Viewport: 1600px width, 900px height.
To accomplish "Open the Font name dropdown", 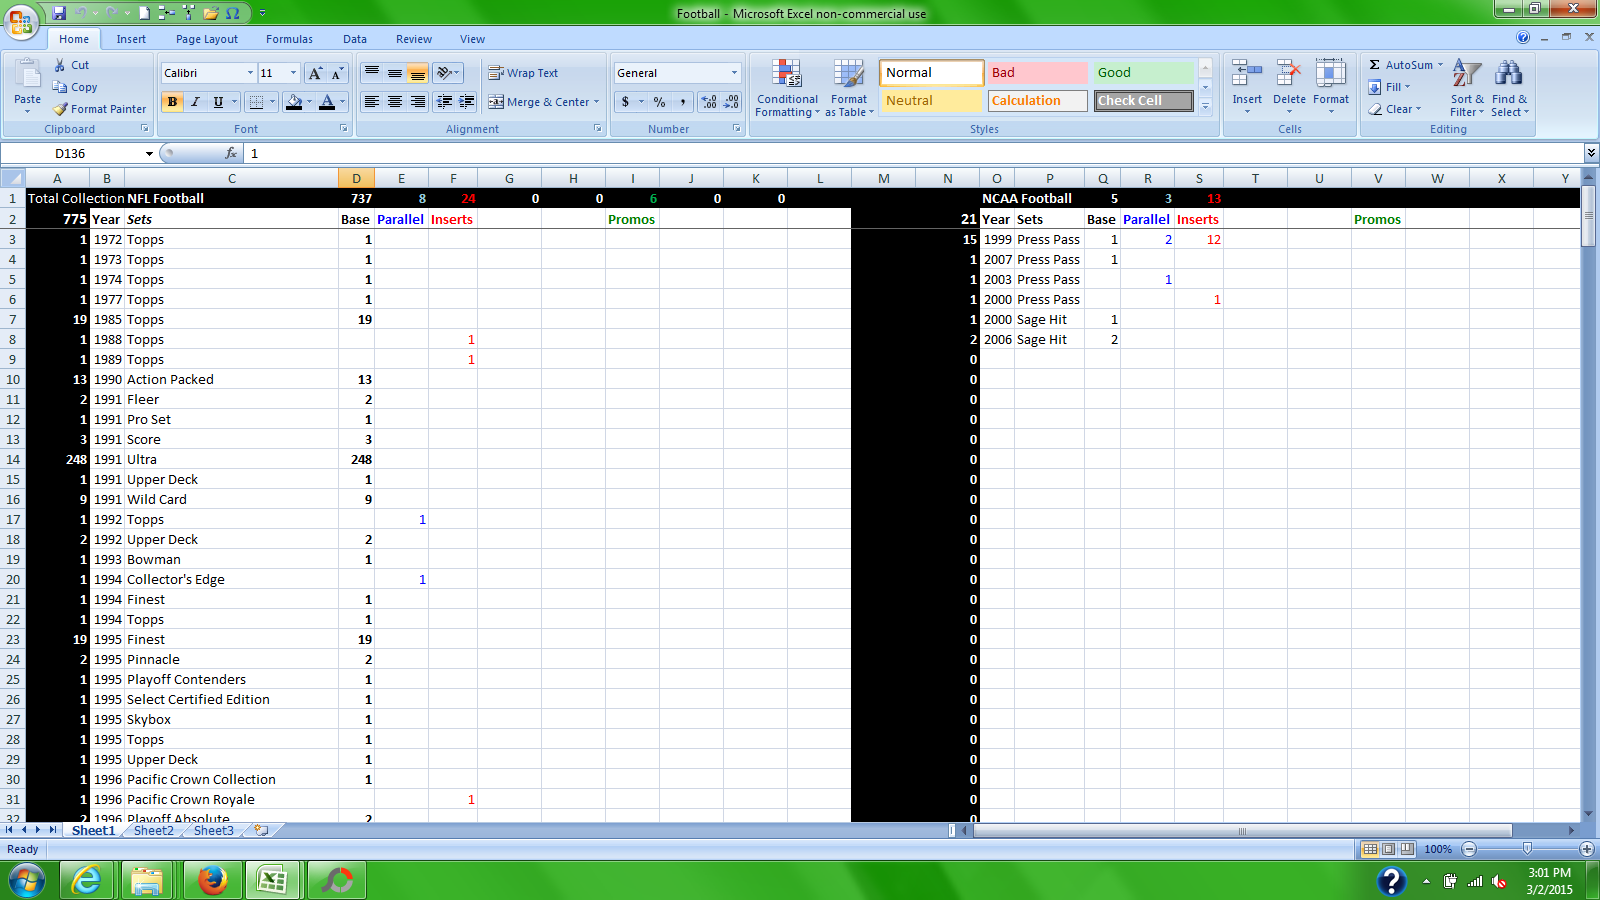I will click(250, 73).
